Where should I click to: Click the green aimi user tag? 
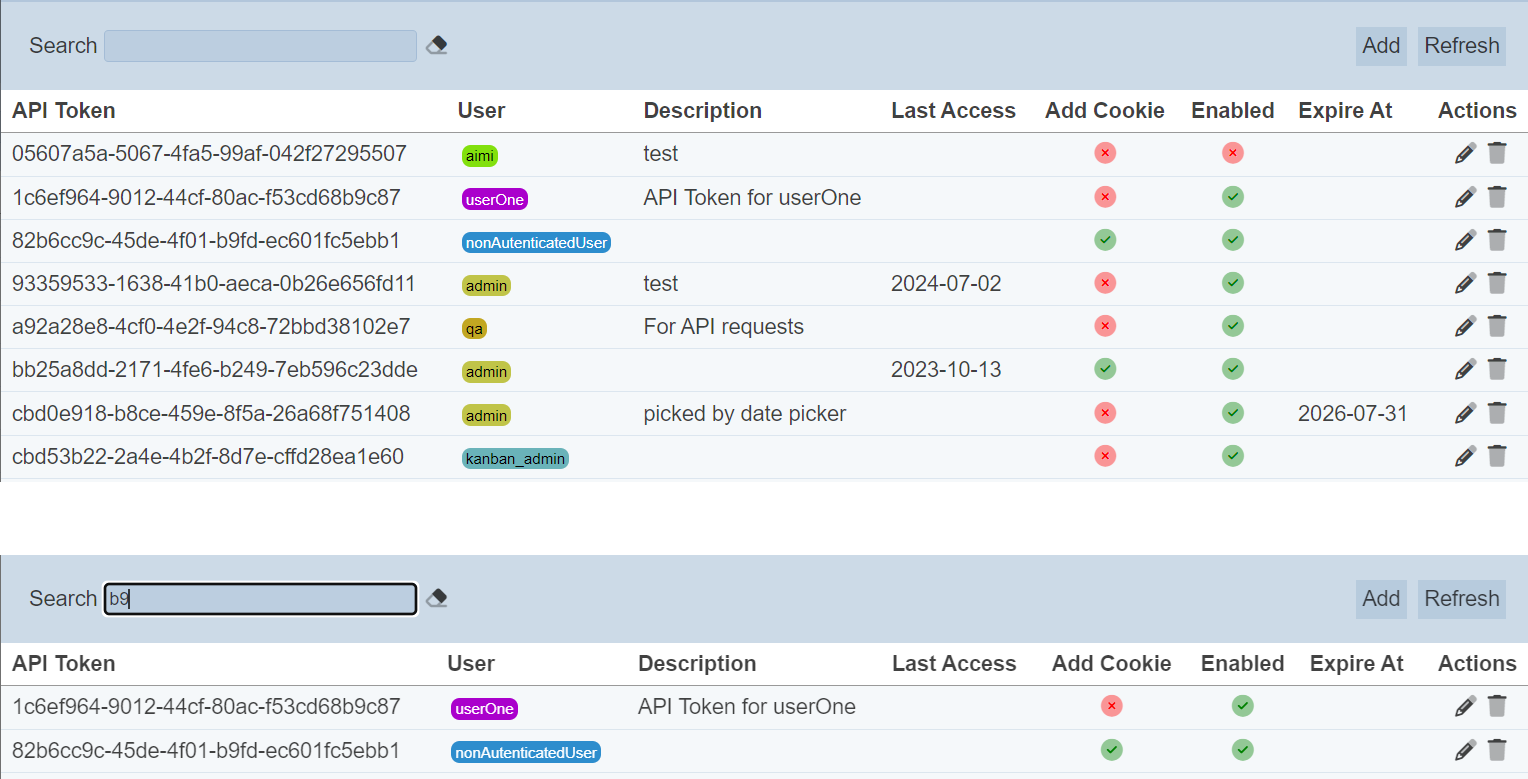pyautogui.click(x=480, y=155)
